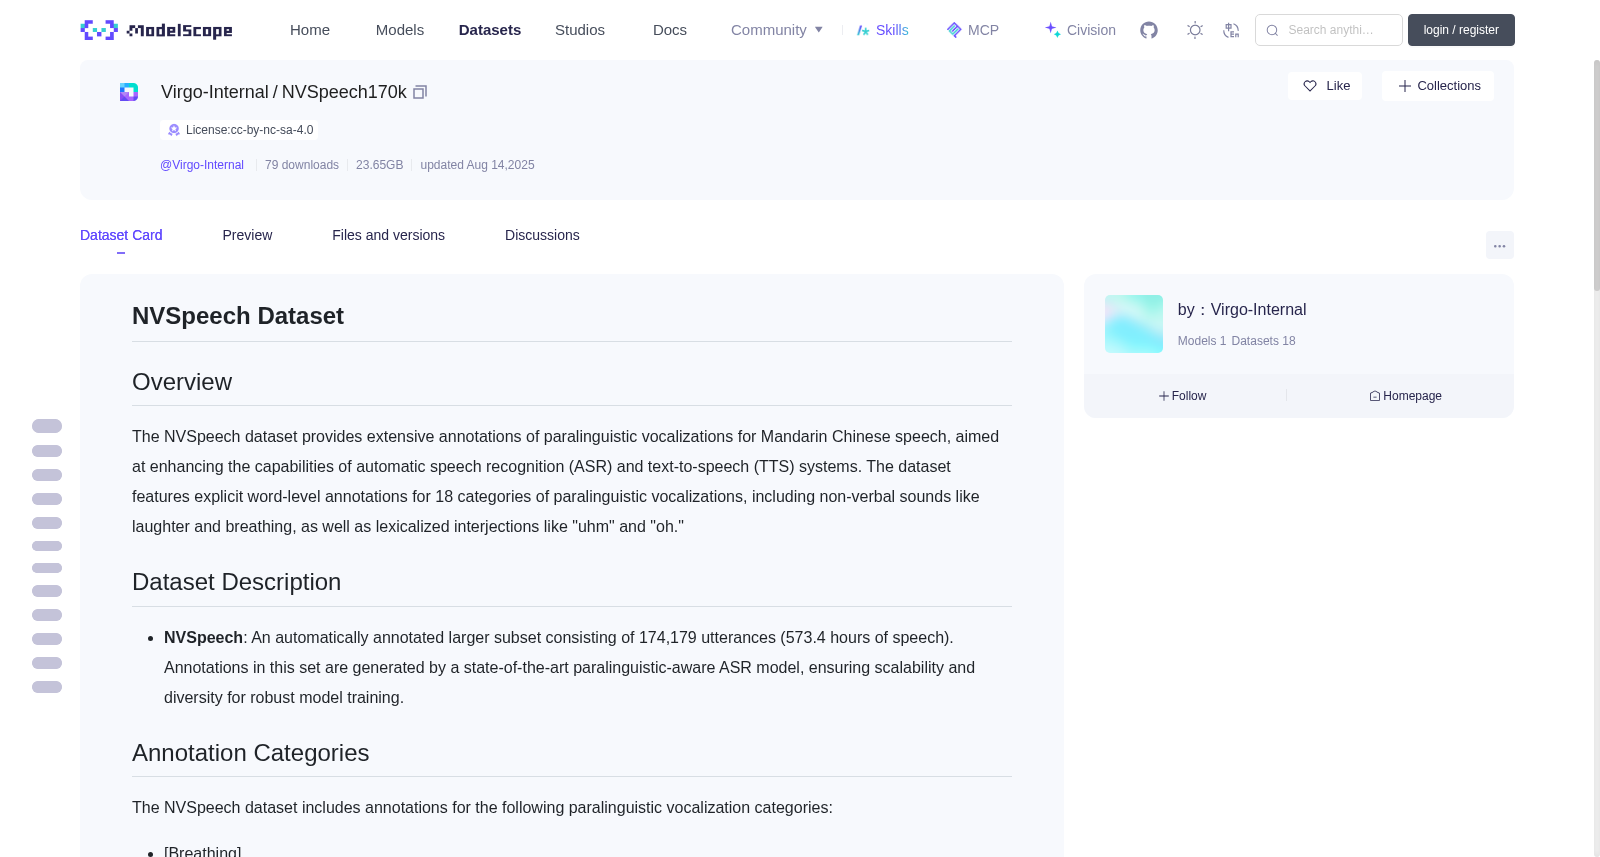Go to the Home page
Viewport: 1600px width, 857px height.
tap(310, 30)
